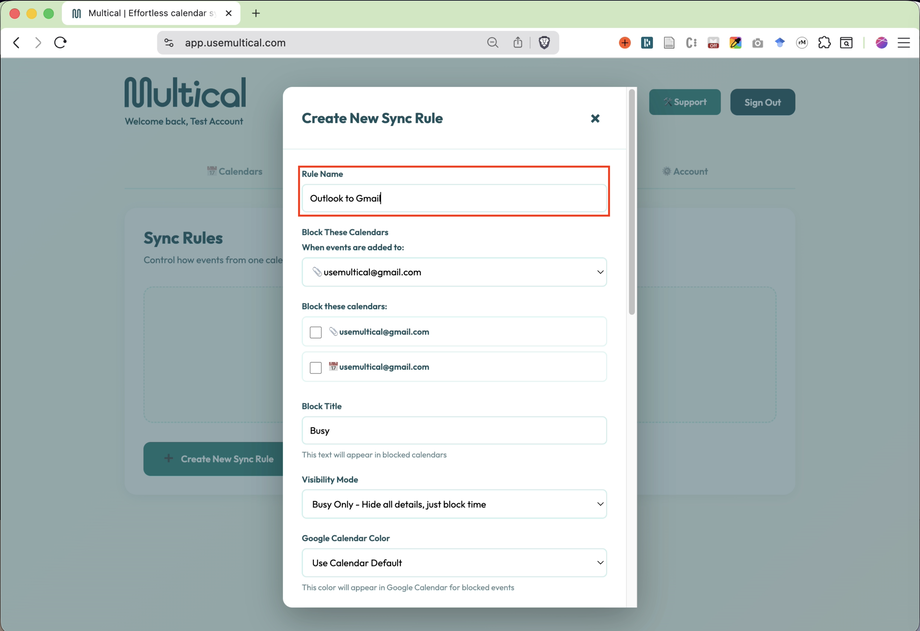Reload the page with the refresh icon
The height and width of the screenshot is (631, 920).
pyautogui.click(x=60, y=43)
